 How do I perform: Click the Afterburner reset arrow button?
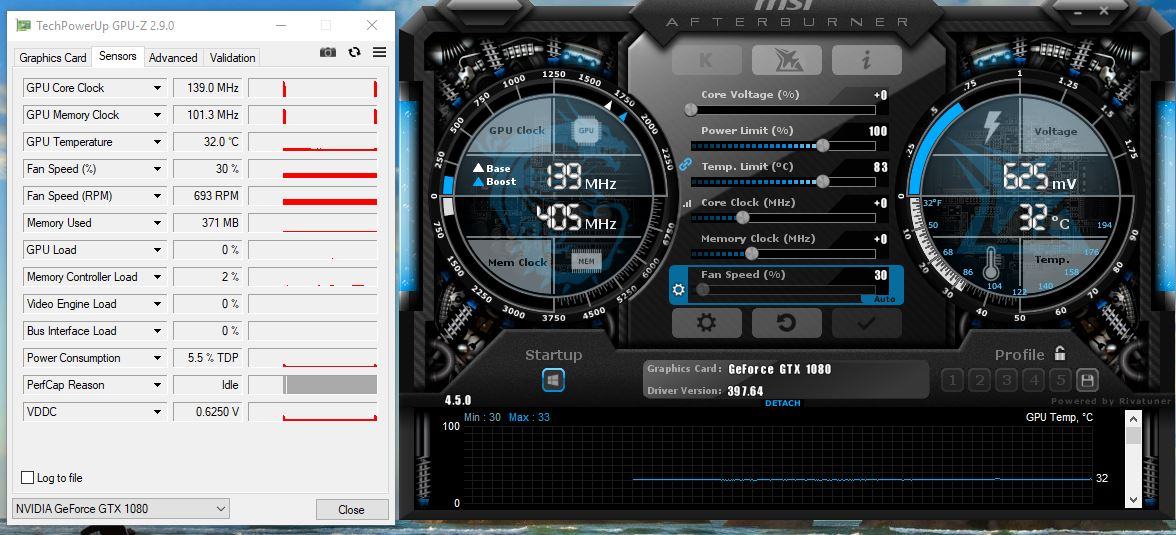pyautogui.click(x=787, y=323)
